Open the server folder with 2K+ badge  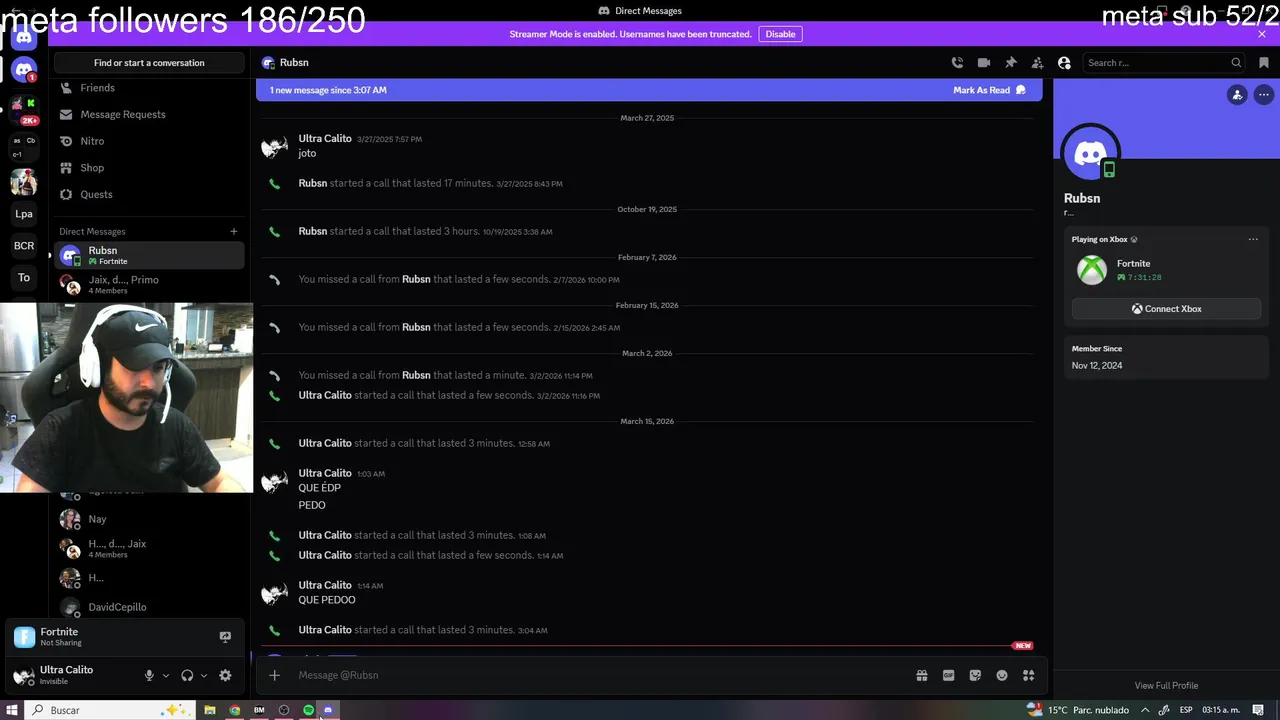[24, 108]
